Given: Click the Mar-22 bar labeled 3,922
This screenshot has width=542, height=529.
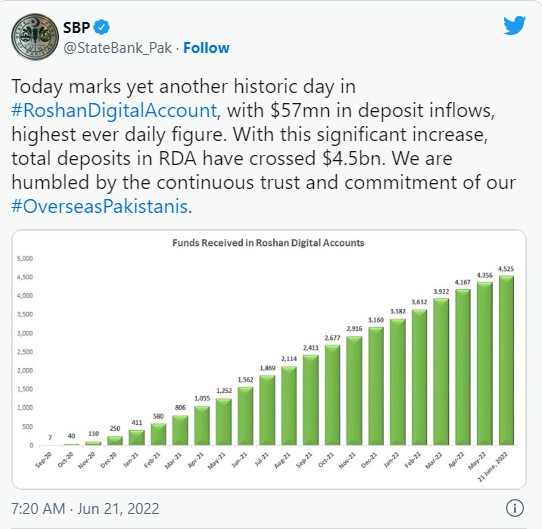Looking at the screenshot, I should 441,372.
